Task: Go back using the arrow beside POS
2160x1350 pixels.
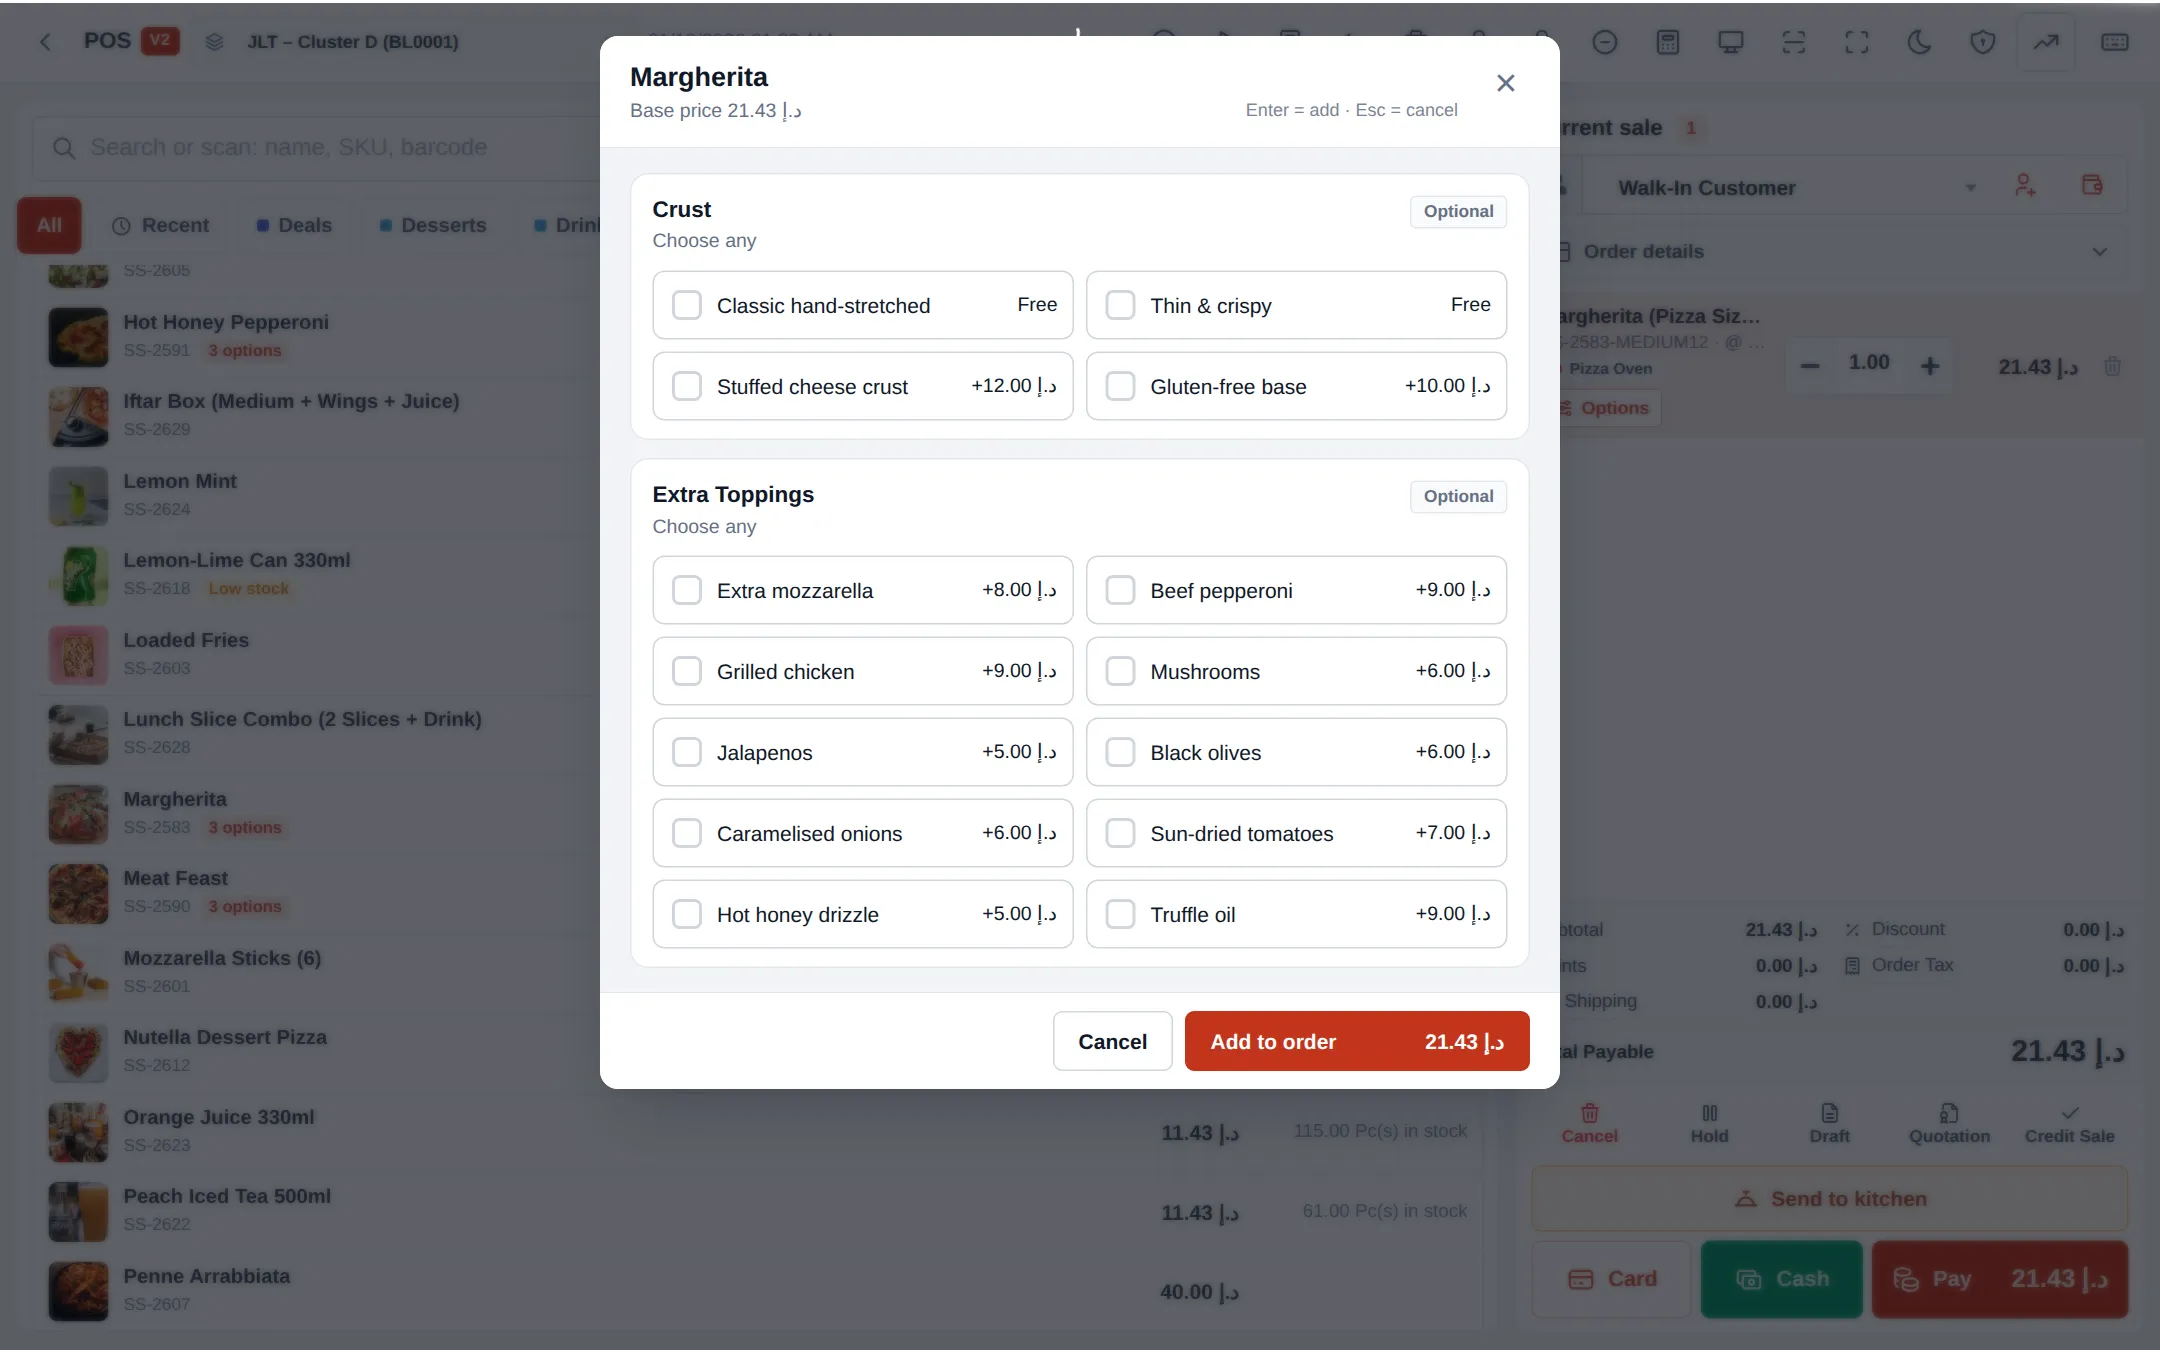Action: pyautogui.click(x=45, y=42)
